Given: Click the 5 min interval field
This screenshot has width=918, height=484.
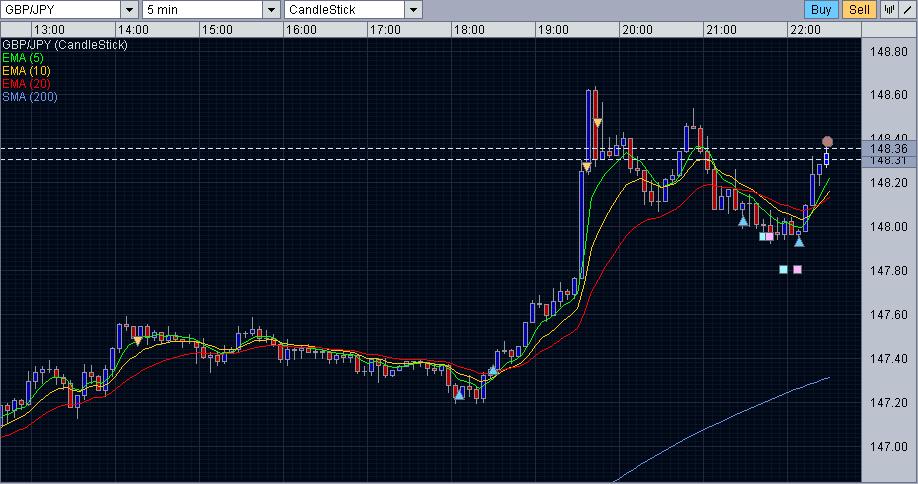Looking at the screenshot, I should (x=203, y=9).
